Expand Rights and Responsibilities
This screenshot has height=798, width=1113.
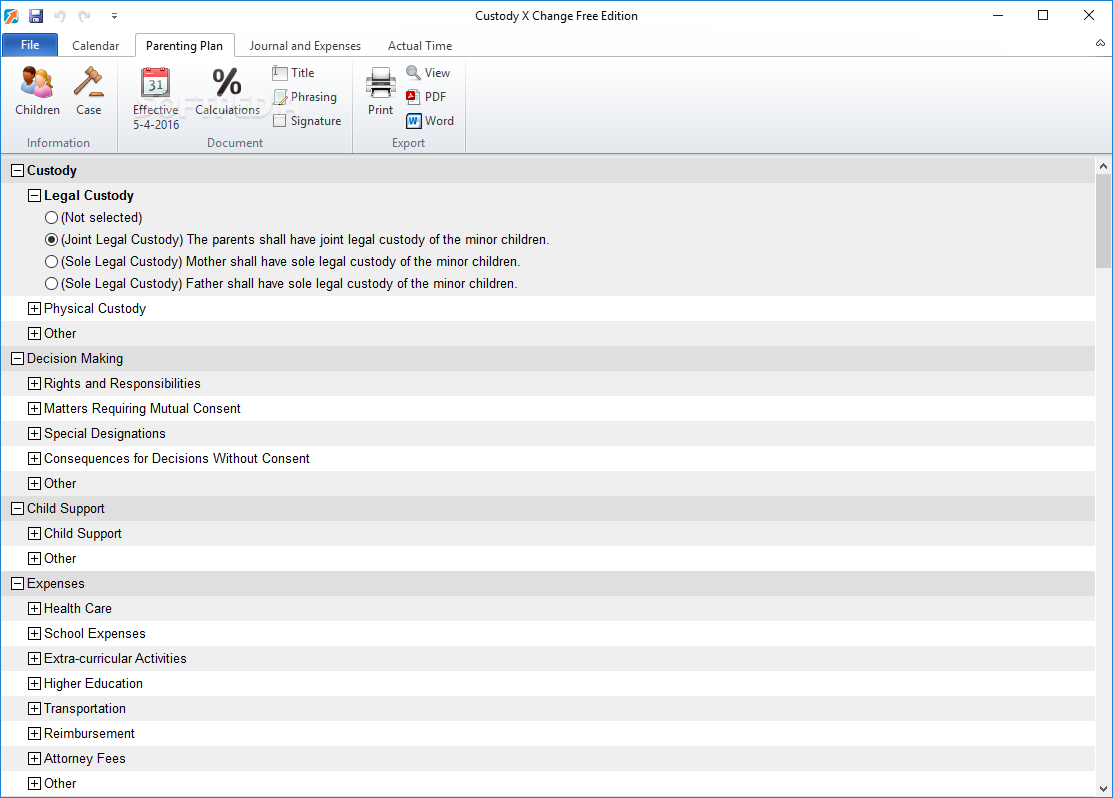(x=34, y=383)
